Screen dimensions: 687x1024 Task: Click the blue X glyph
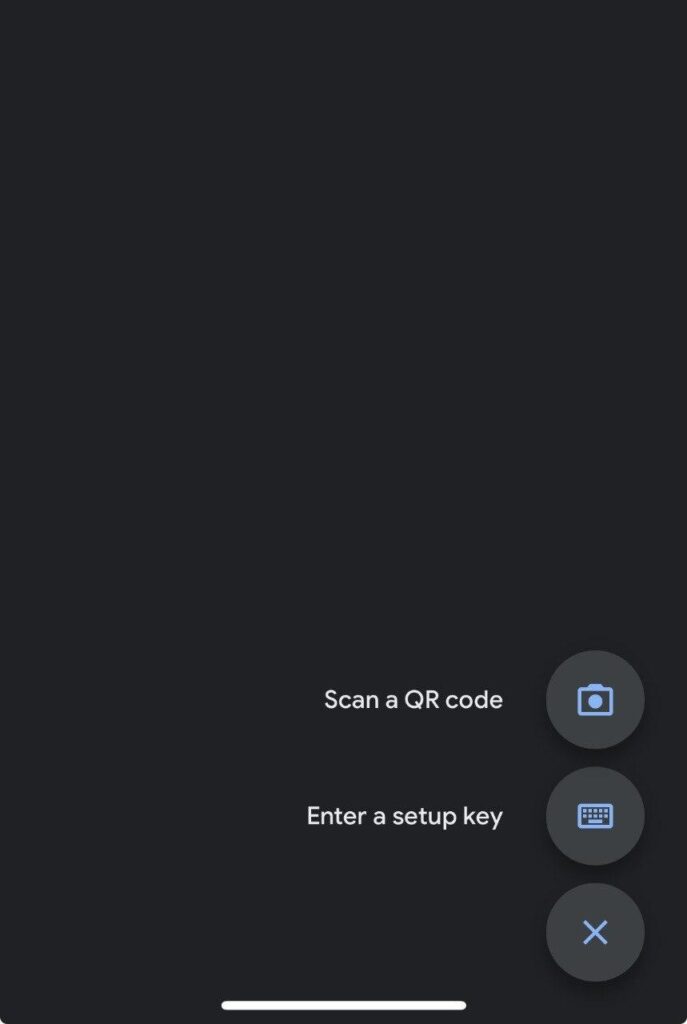[595, 933]
